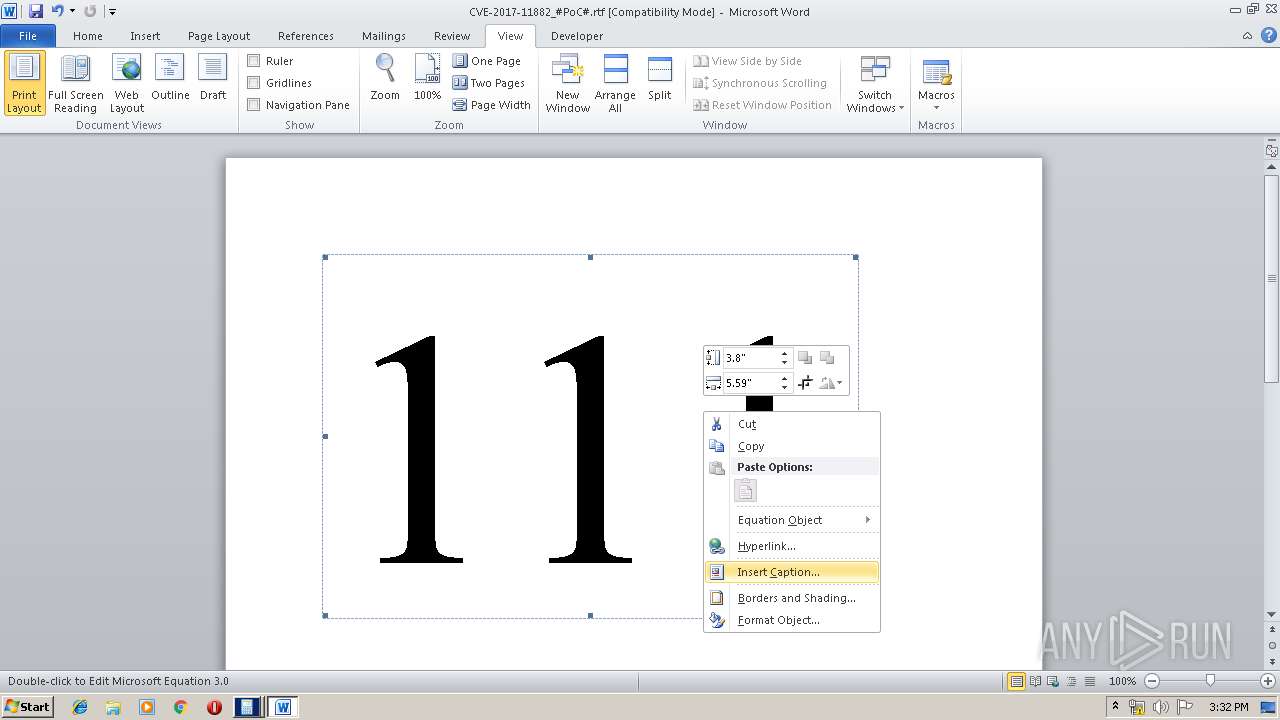Click Arrange All windows
The image size is (1280, 720).
[615, 84]
